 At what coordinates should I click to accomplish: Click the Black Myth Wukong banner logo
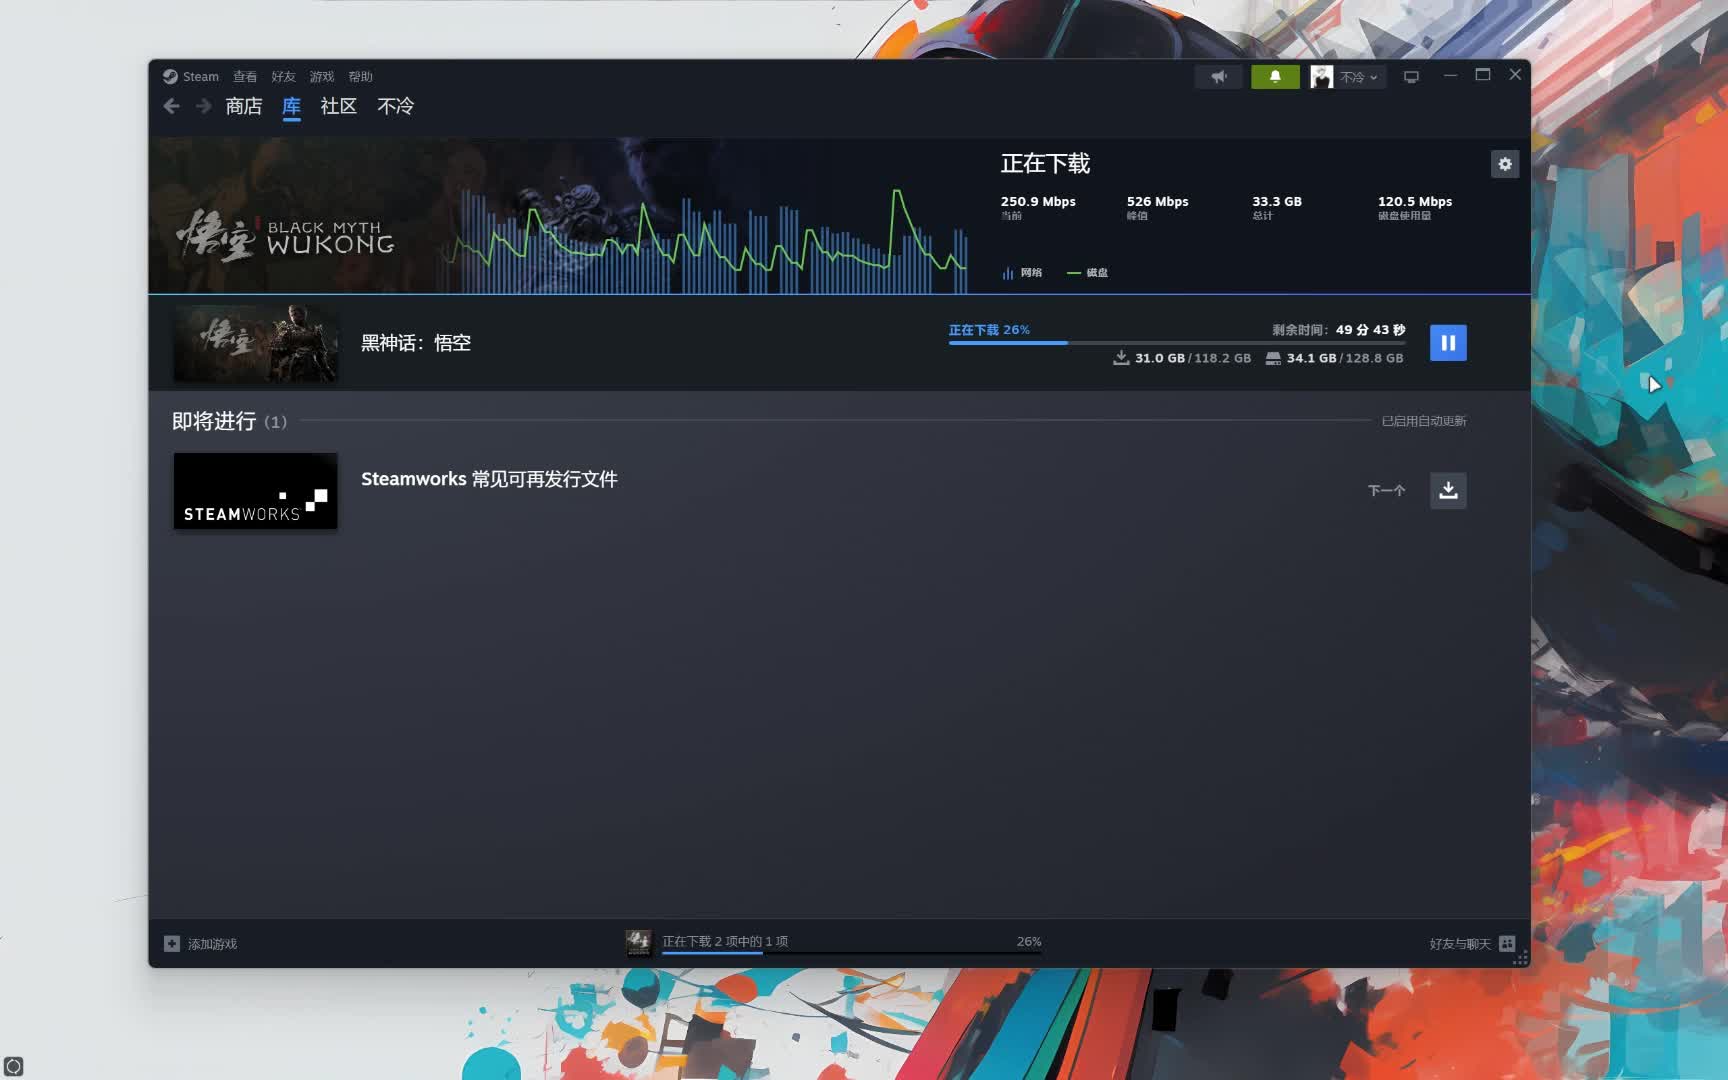[x=286, y=236]
